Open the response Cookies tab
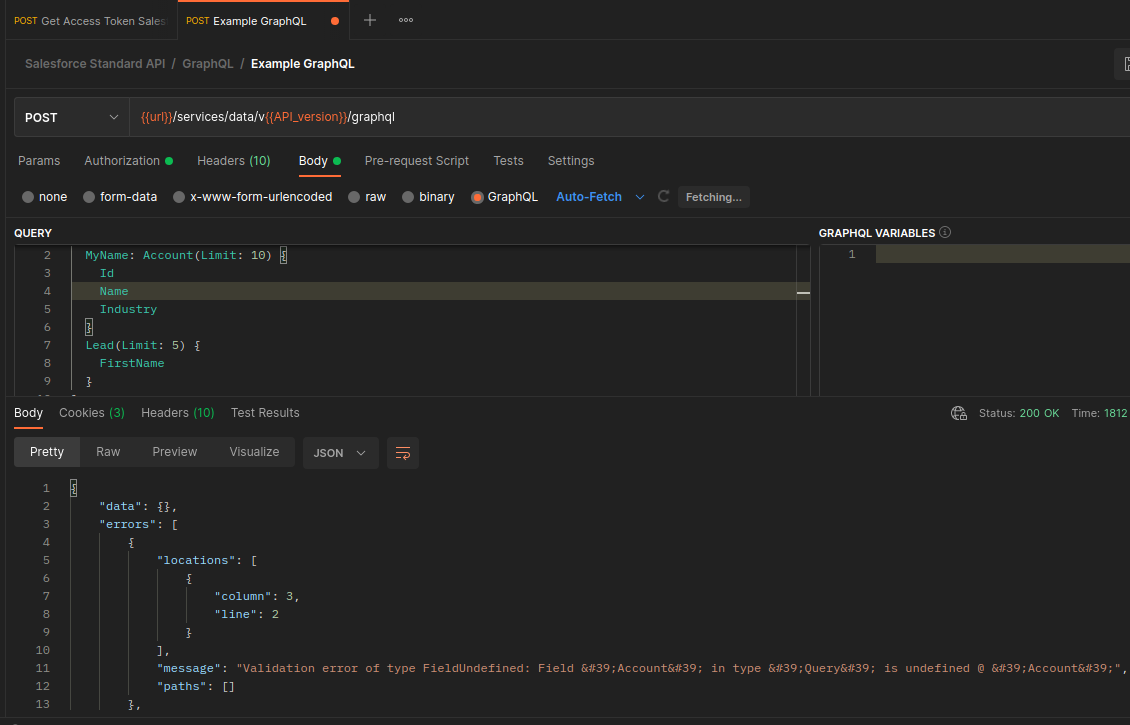The height and width of the screenshot is (725, 1130). [91, 413]
